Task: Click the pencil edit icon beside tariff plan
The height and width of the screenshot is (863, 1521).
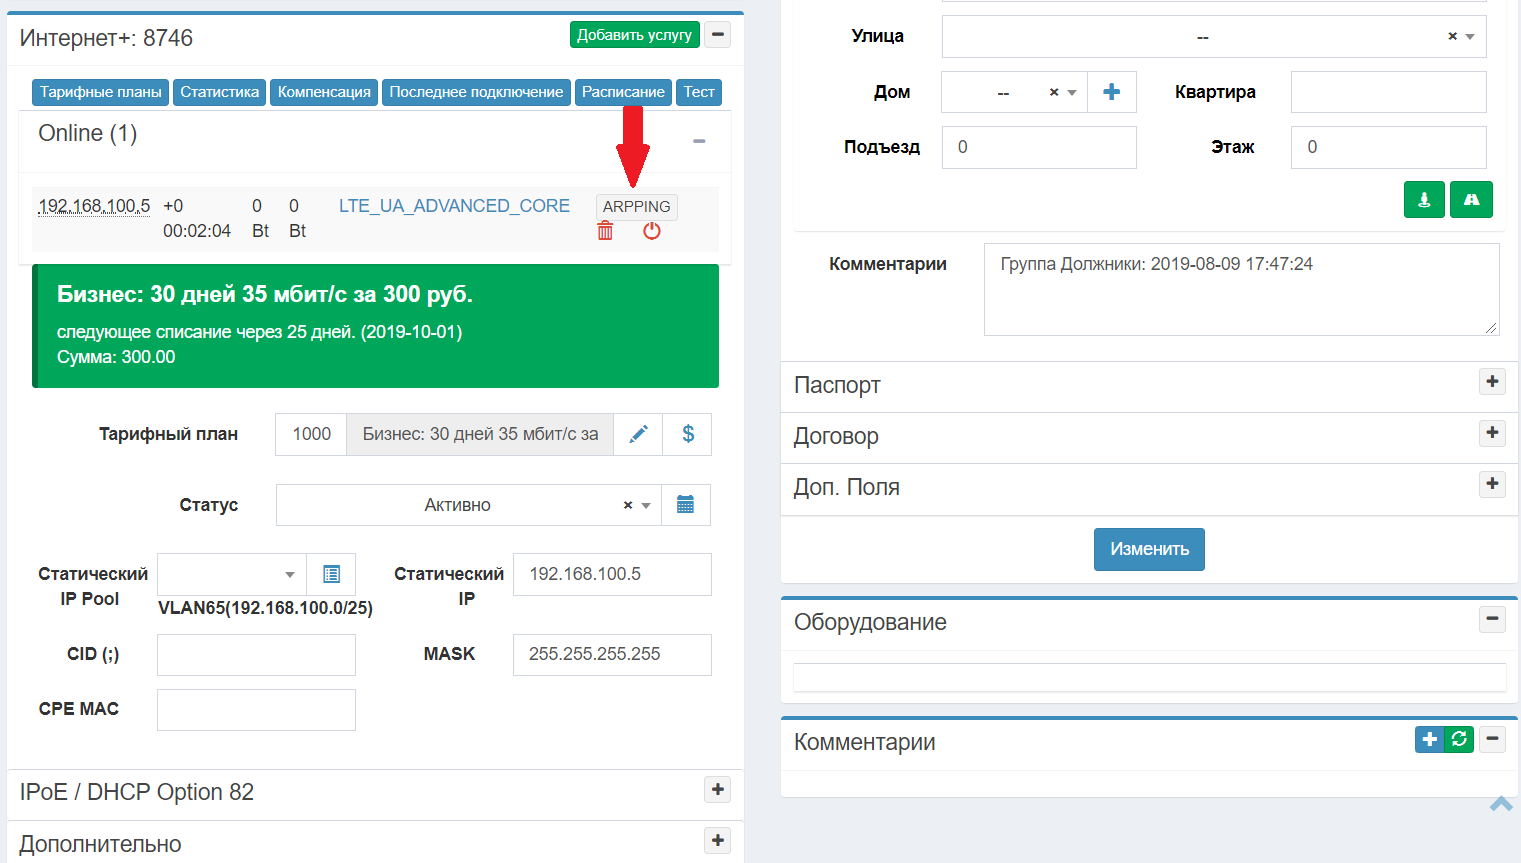Action: [638, 434]
